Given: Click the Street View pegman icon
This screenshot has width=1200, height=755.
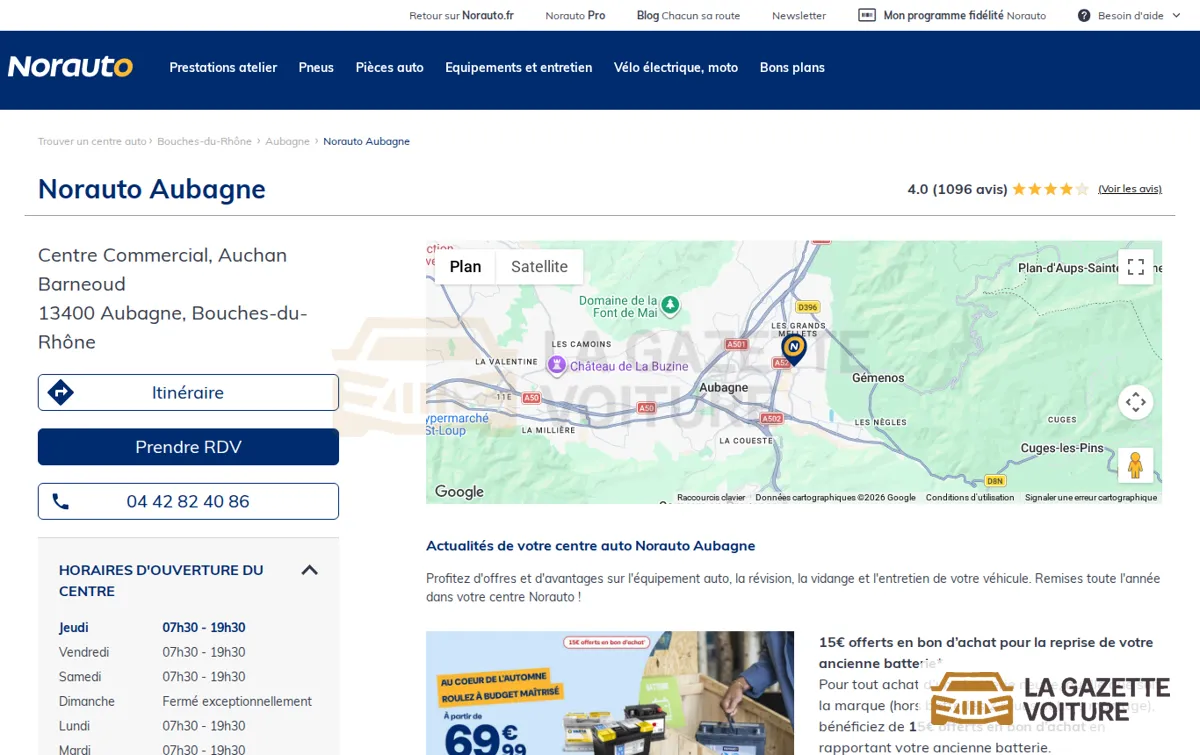Looking at the screenshot, I should 1136,466.
